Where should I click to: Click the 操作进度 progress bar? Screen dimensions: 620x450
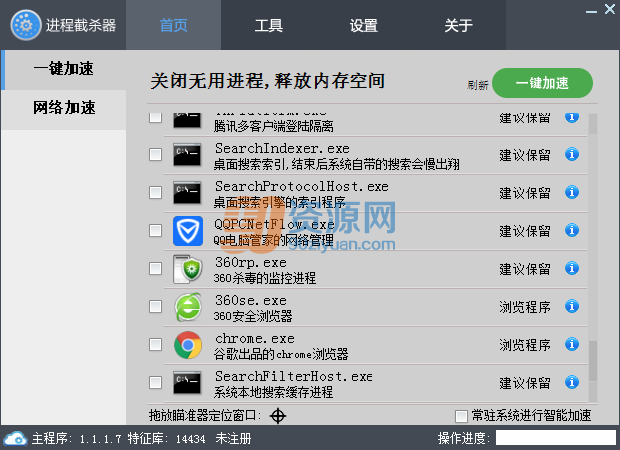556,438
